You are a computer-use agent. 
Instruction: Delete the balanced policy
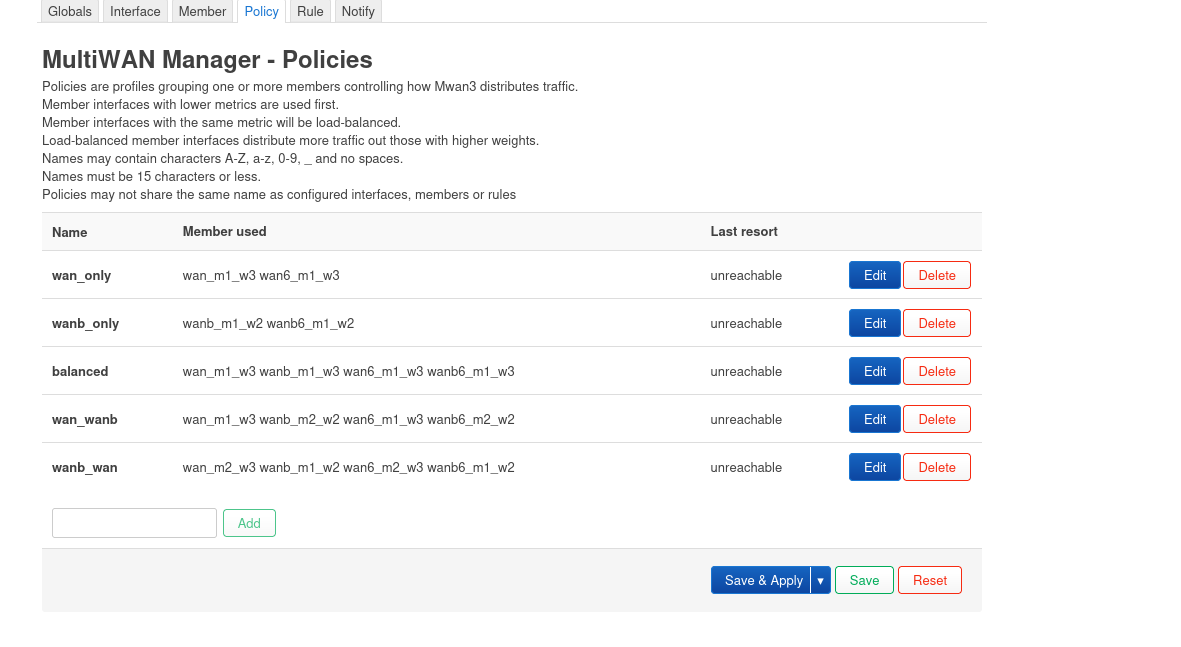(x=937, y=371)
